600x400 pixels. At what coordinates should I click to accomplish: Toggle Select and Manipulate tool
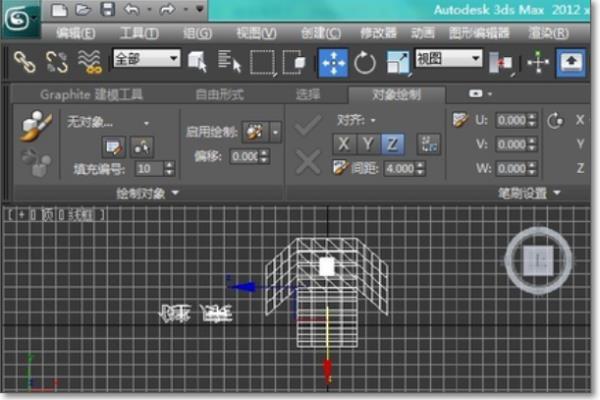[x=538, y=62]
